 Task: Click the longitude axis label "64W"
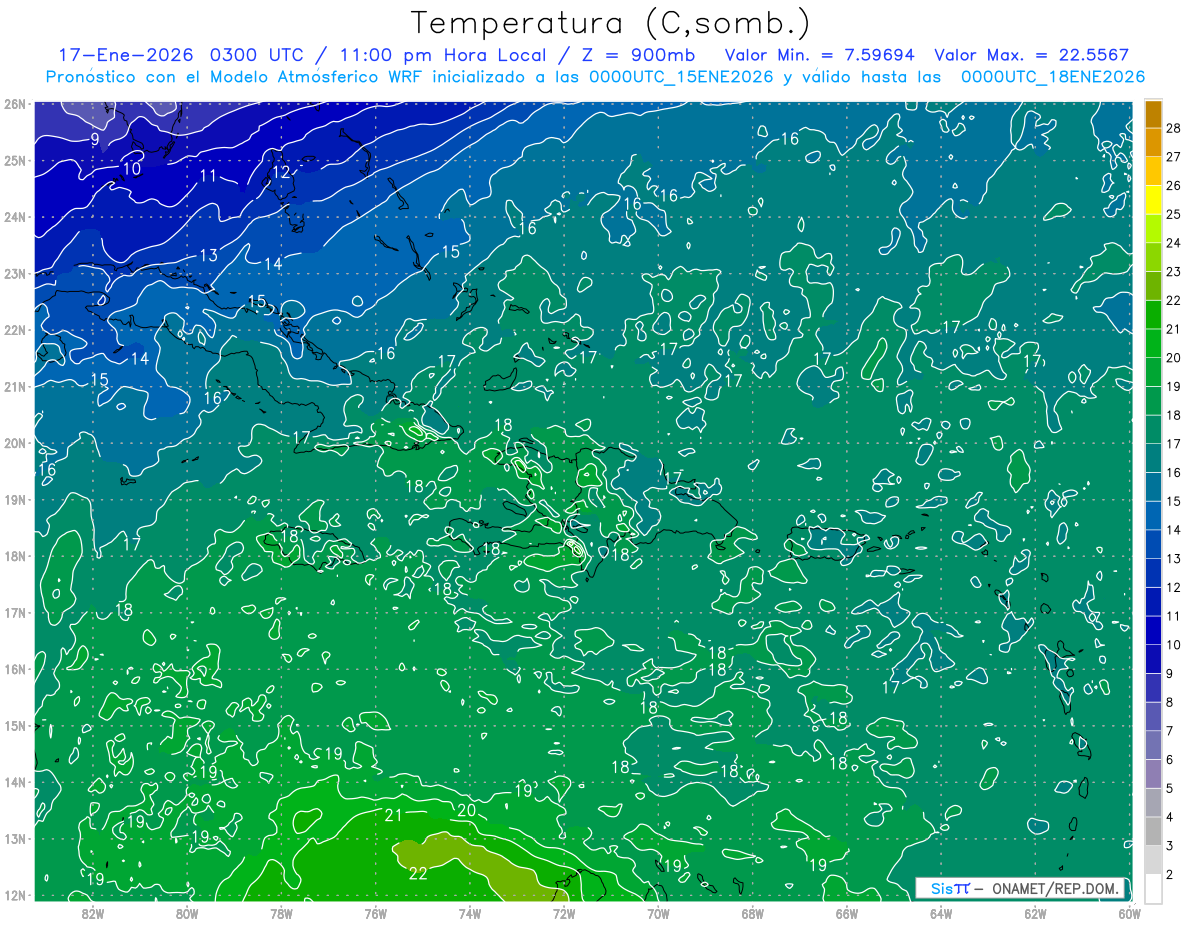point(941,913)
